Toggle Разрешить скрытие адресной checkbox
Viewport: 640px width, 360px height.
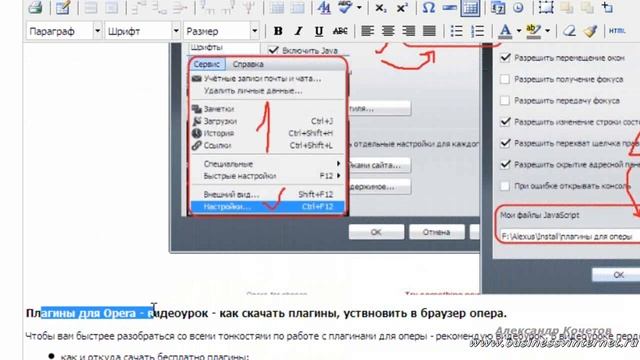pos(505,164)
